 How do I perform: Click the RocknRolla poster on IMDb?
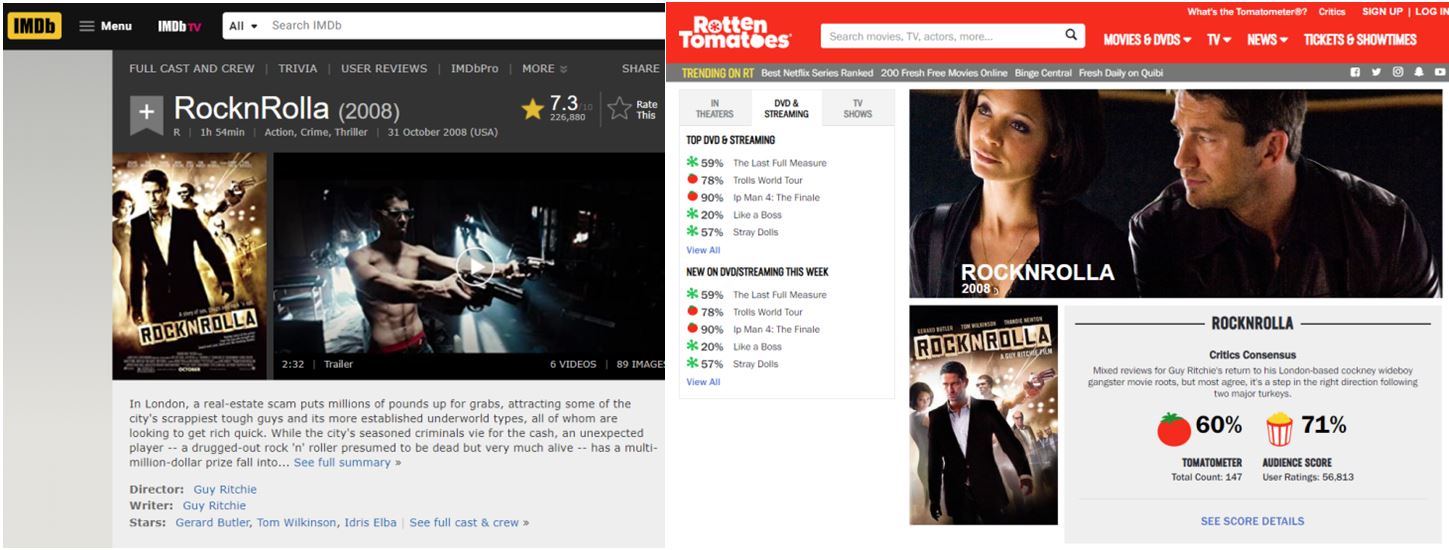[190, 266]
